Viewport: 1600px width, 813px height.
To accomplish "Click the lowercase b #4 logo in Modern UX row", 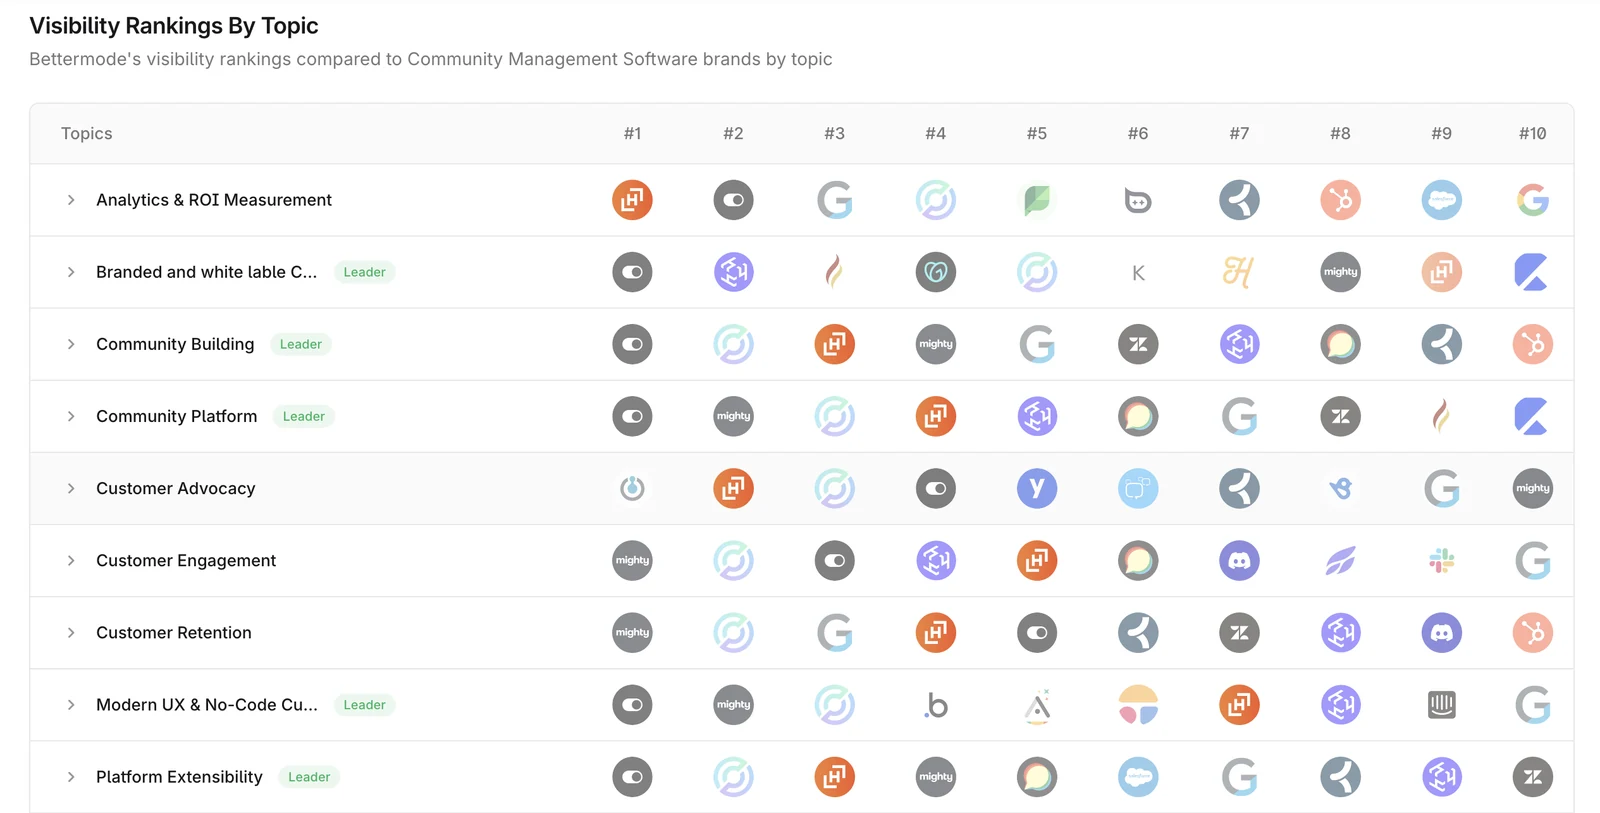I will [x=935, y=705].
